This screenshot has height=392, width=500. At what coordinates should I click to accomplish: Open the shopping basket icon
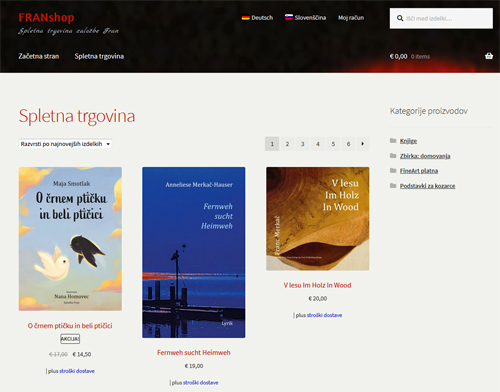pos(489,56)
